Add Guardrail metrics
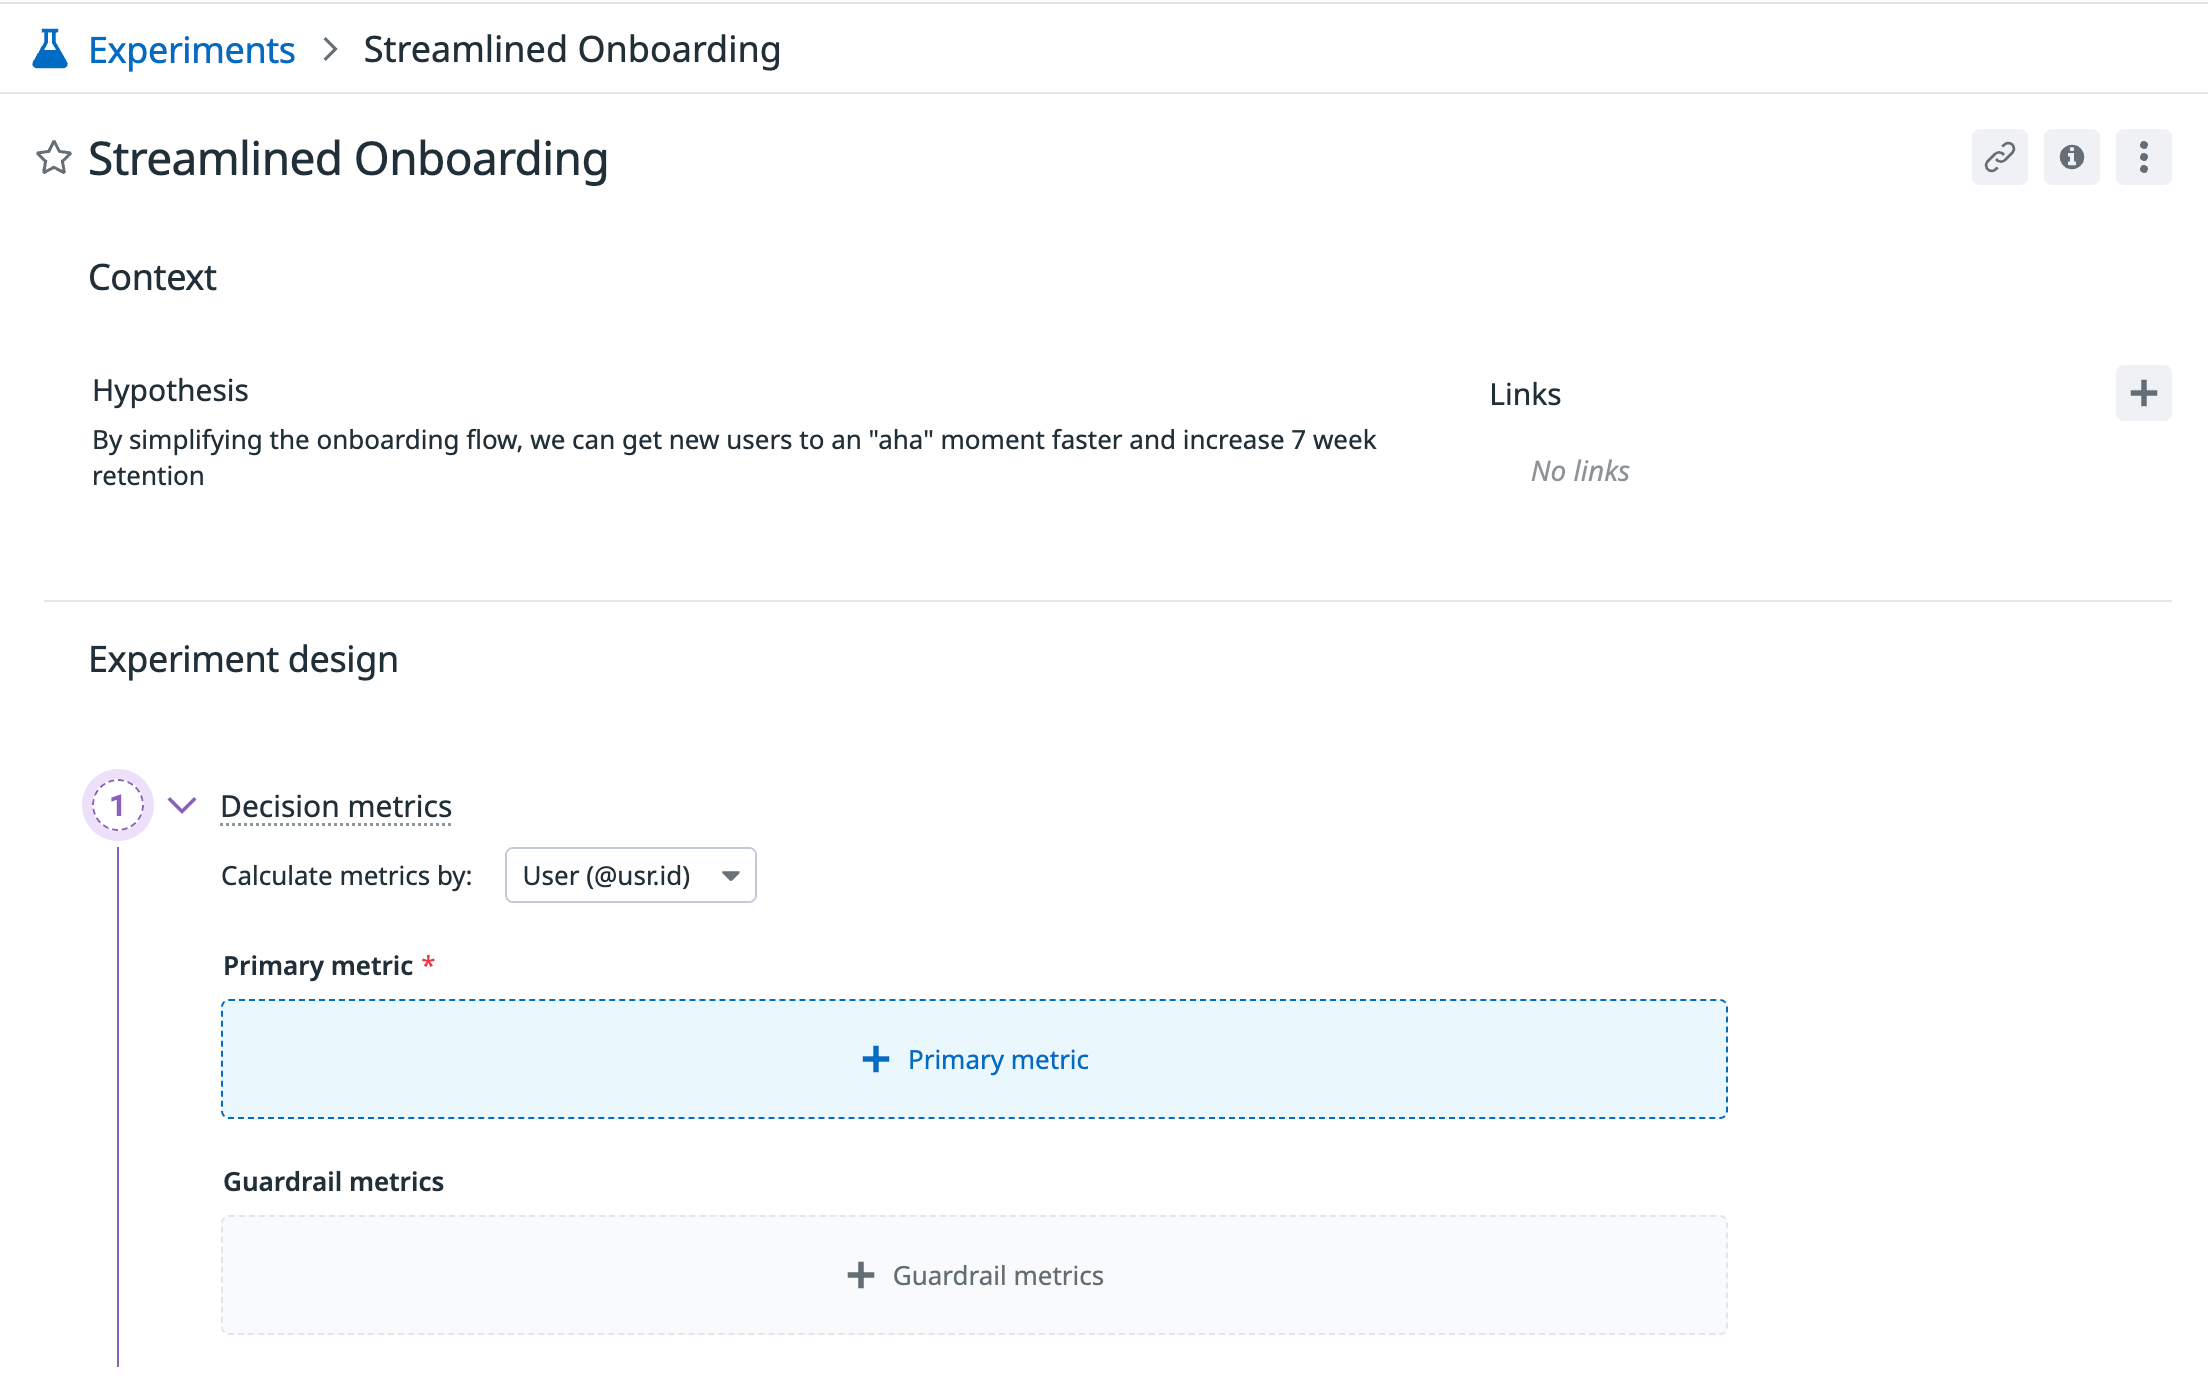Viewport: 2208px width, 1400px height. pos(997,1275)
